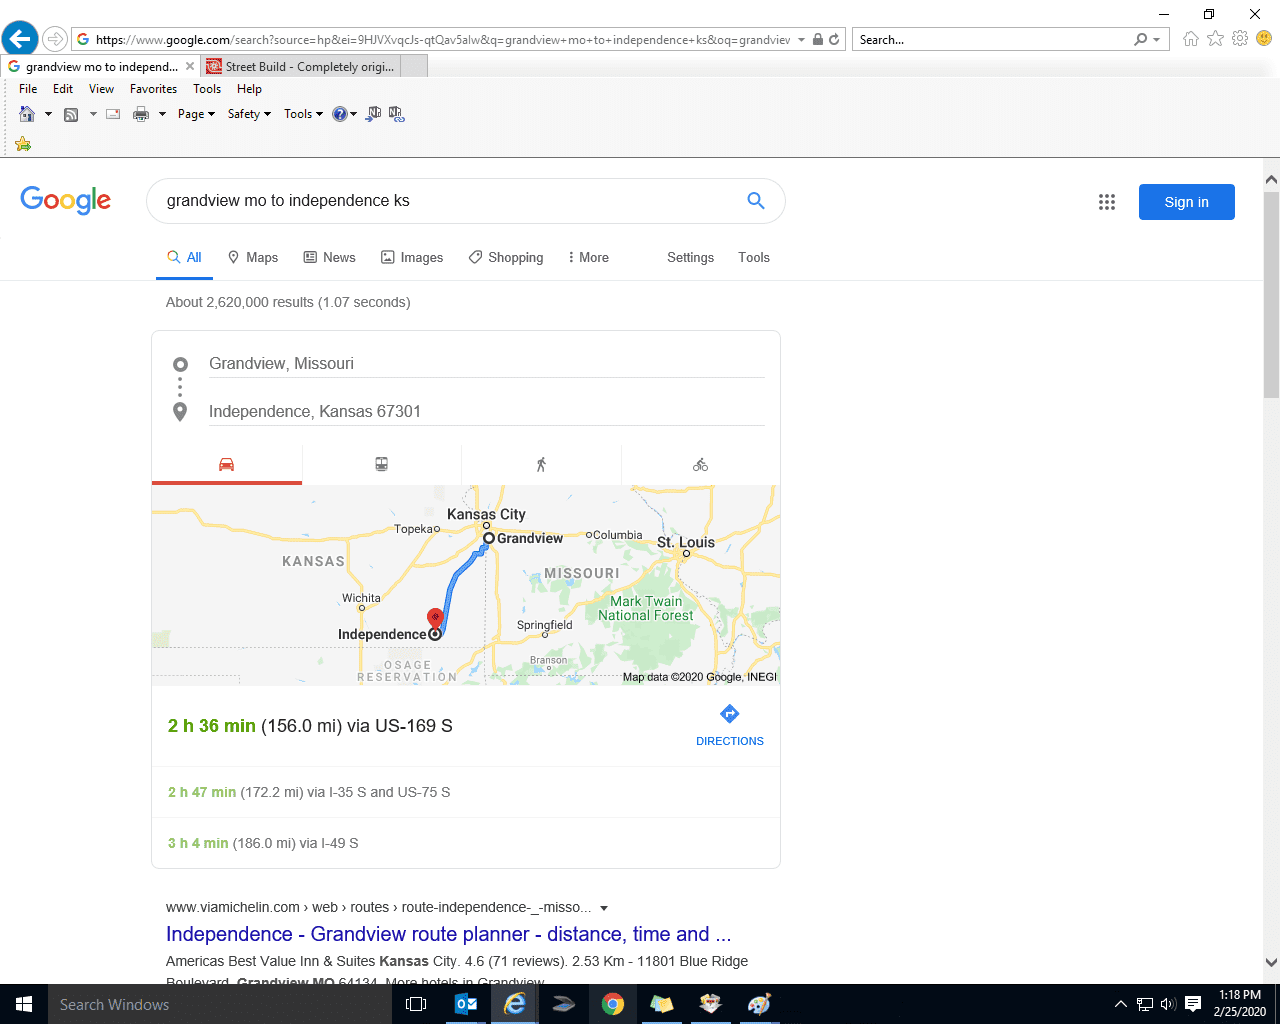
Task: Close the Google search browser tab
Action: tap(190, 66)
